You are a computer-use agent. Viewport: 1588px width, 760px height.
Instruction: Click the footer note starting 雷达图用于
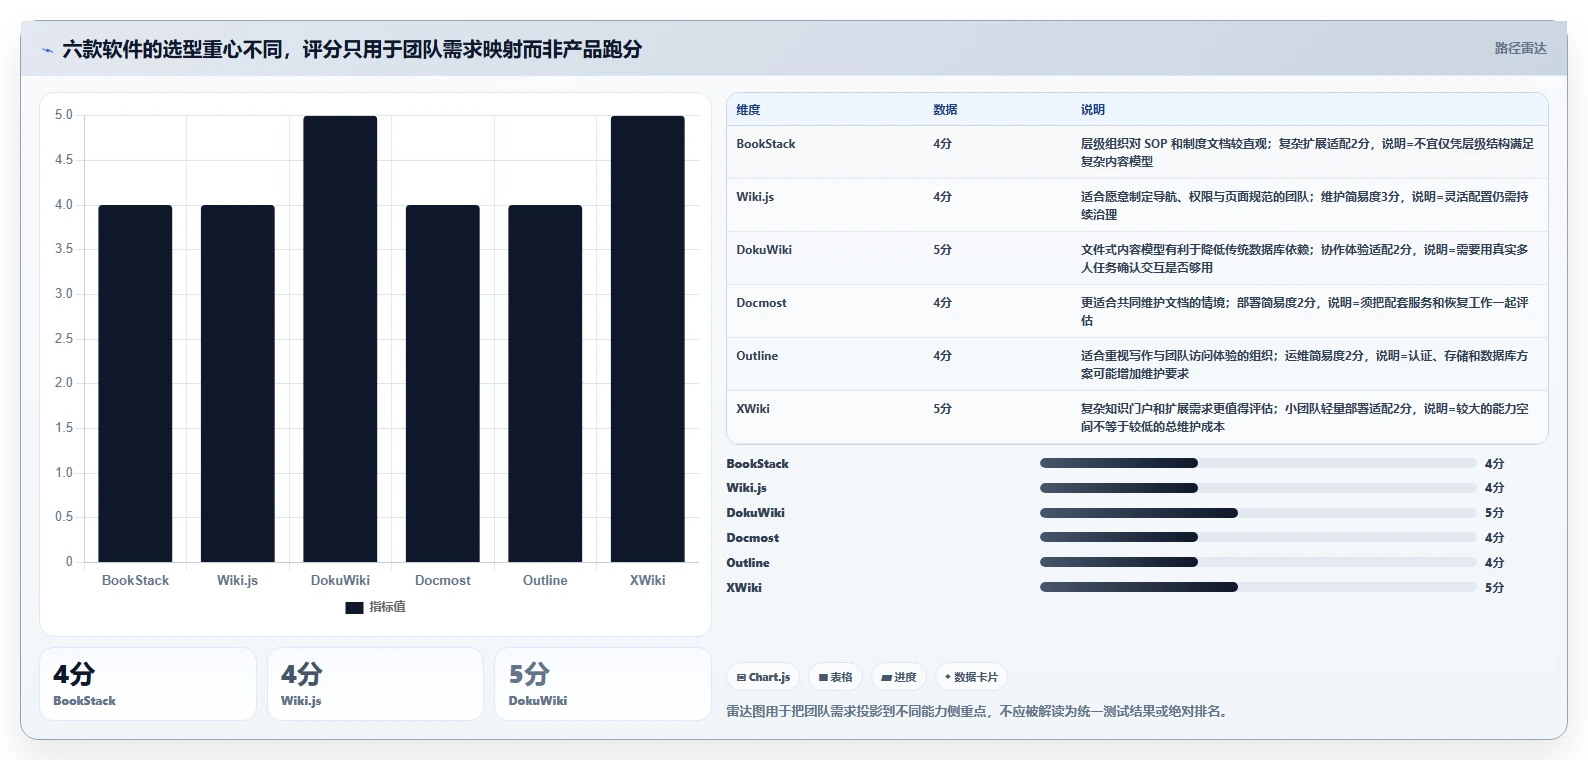tap(979, 712)
